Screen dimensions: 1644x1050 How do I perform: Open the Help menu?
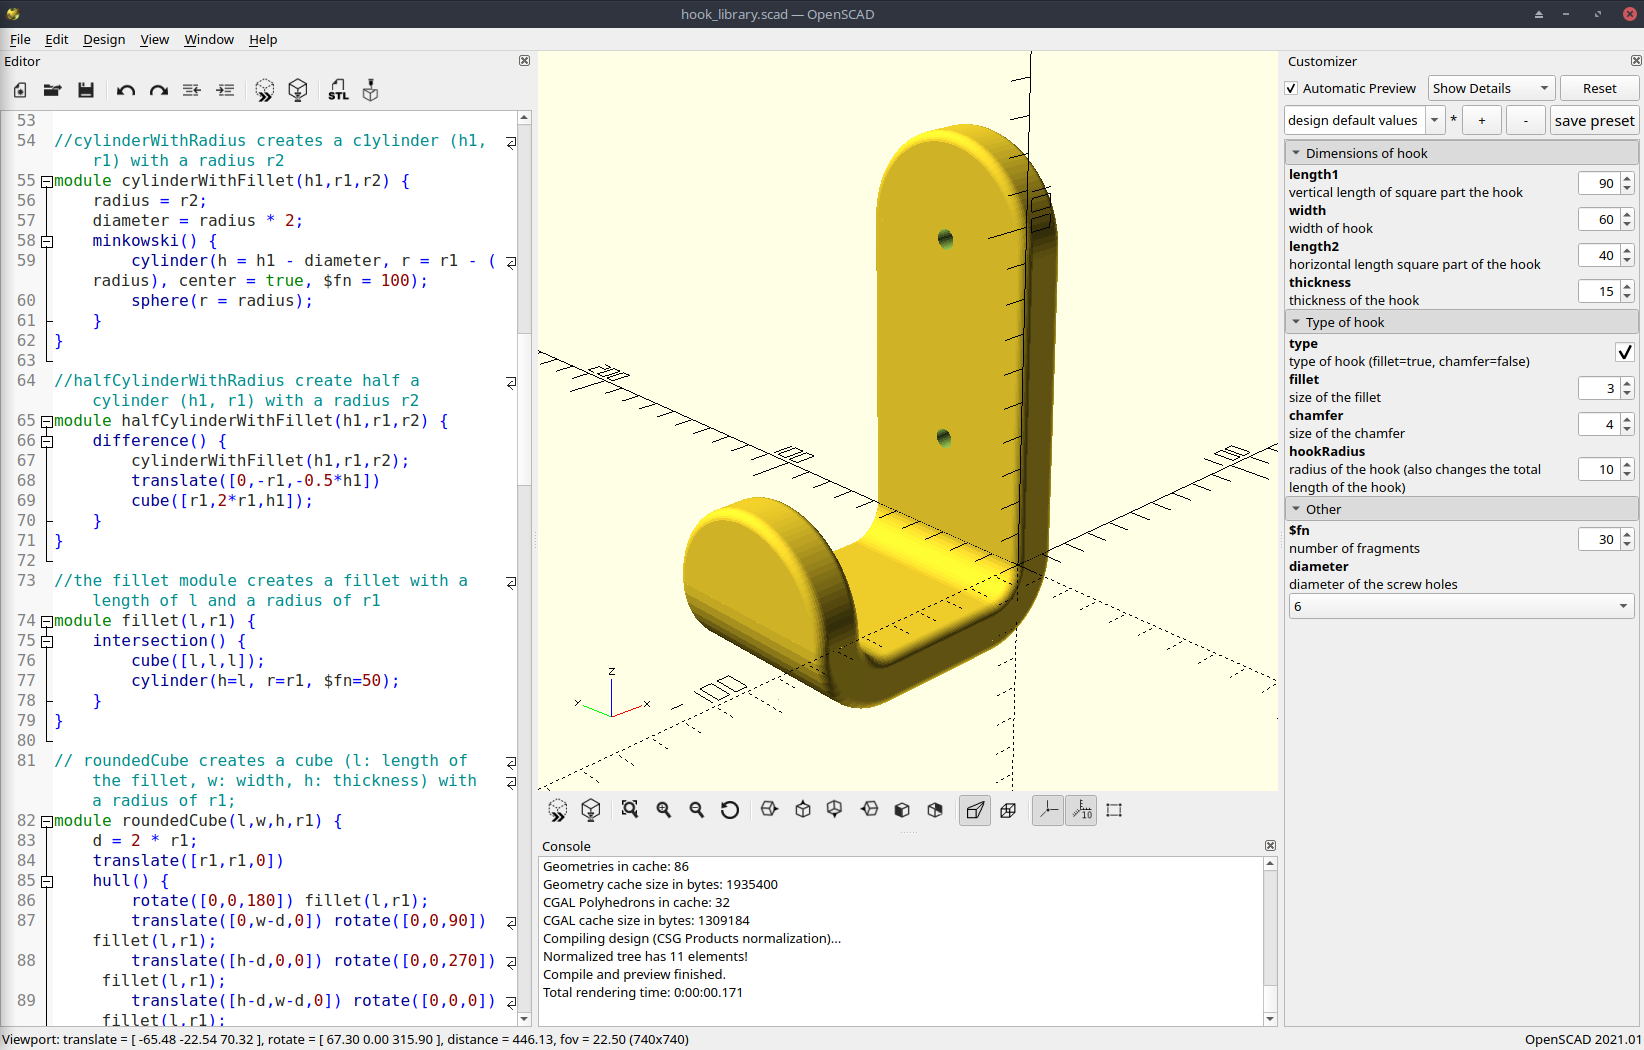click(263, 39)
